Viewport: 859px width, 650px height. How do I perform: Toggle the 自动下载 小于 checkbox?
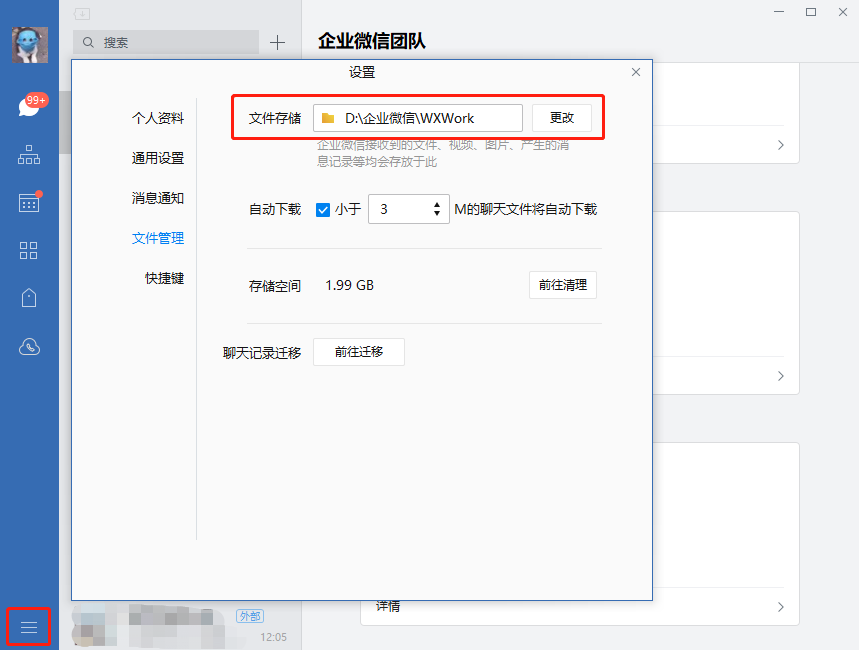323,210
